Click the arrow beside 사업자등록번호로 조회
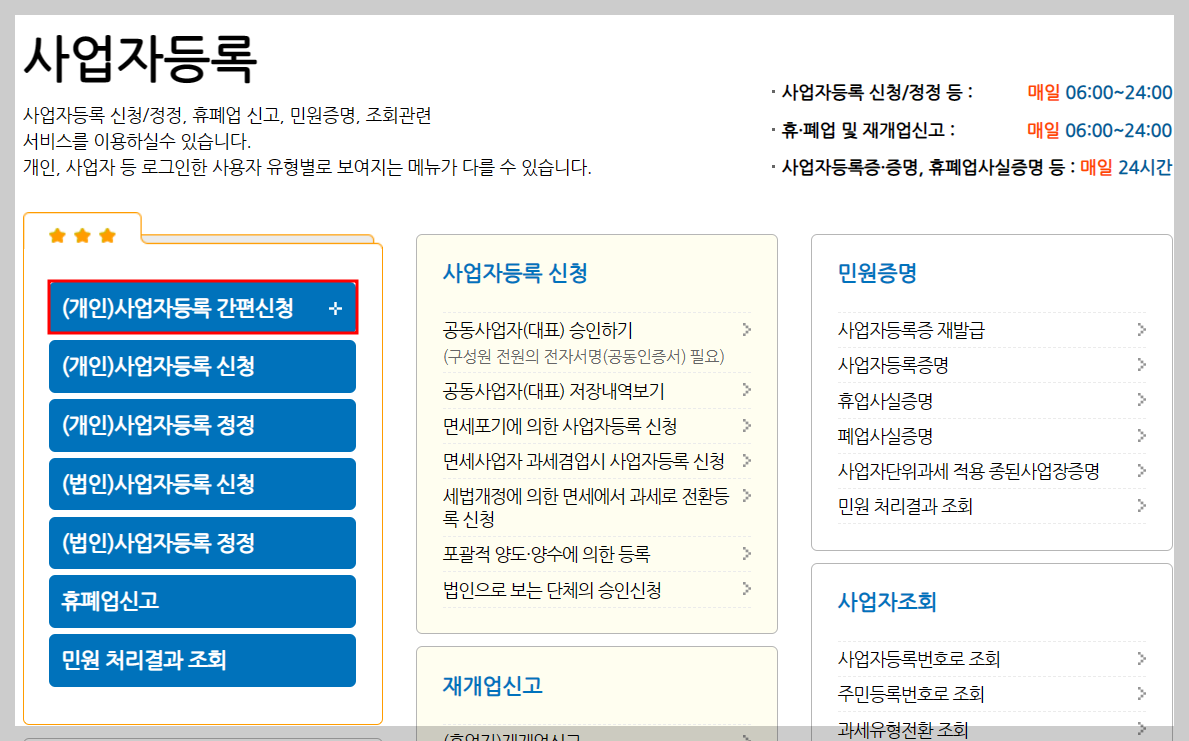The height and width of the screenshot is (741, 1189). click(x=1144, y=658)
